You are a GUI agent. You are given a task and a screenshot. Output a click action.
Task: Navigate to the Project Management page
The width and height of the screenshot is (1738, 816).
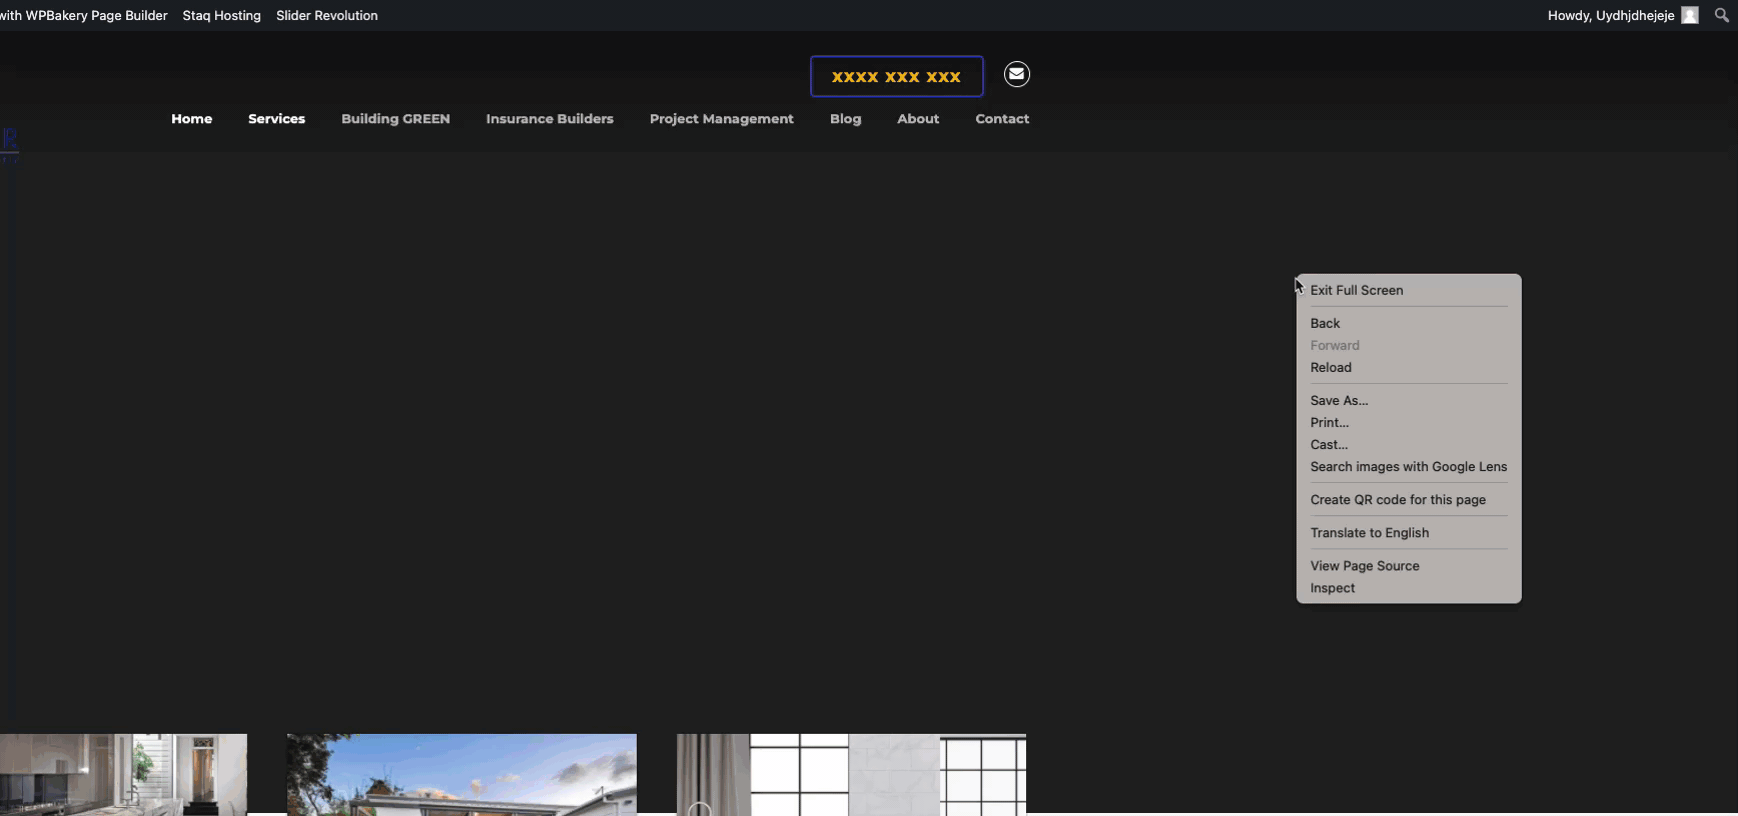[x=721, y=118]
